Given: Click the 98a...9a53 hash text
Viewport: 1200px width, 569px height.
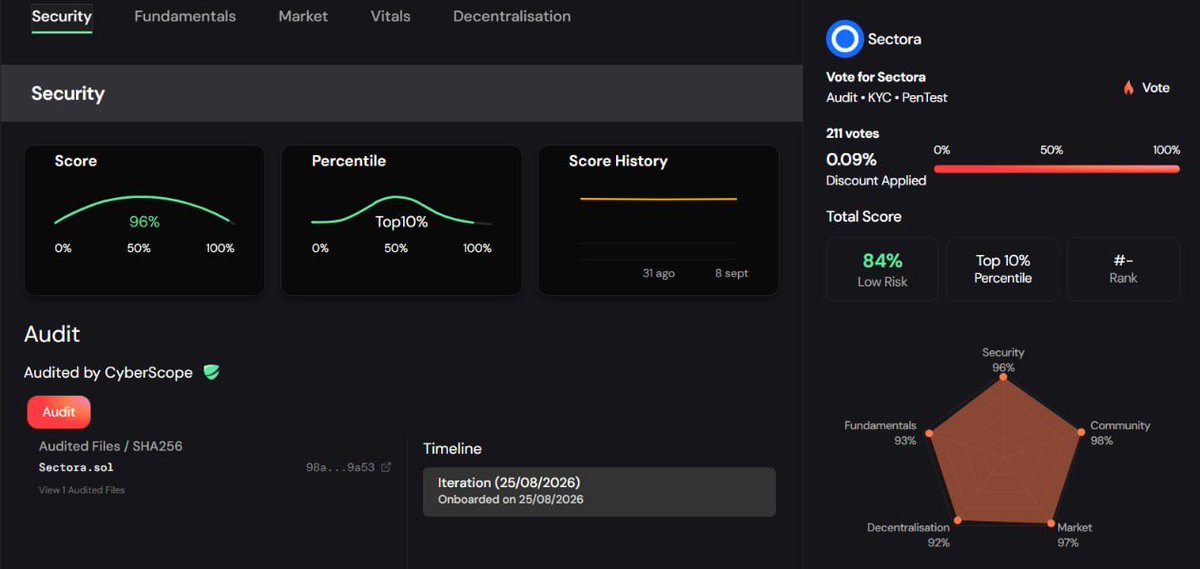Looking at the screenshot, I should pos(340,467).
